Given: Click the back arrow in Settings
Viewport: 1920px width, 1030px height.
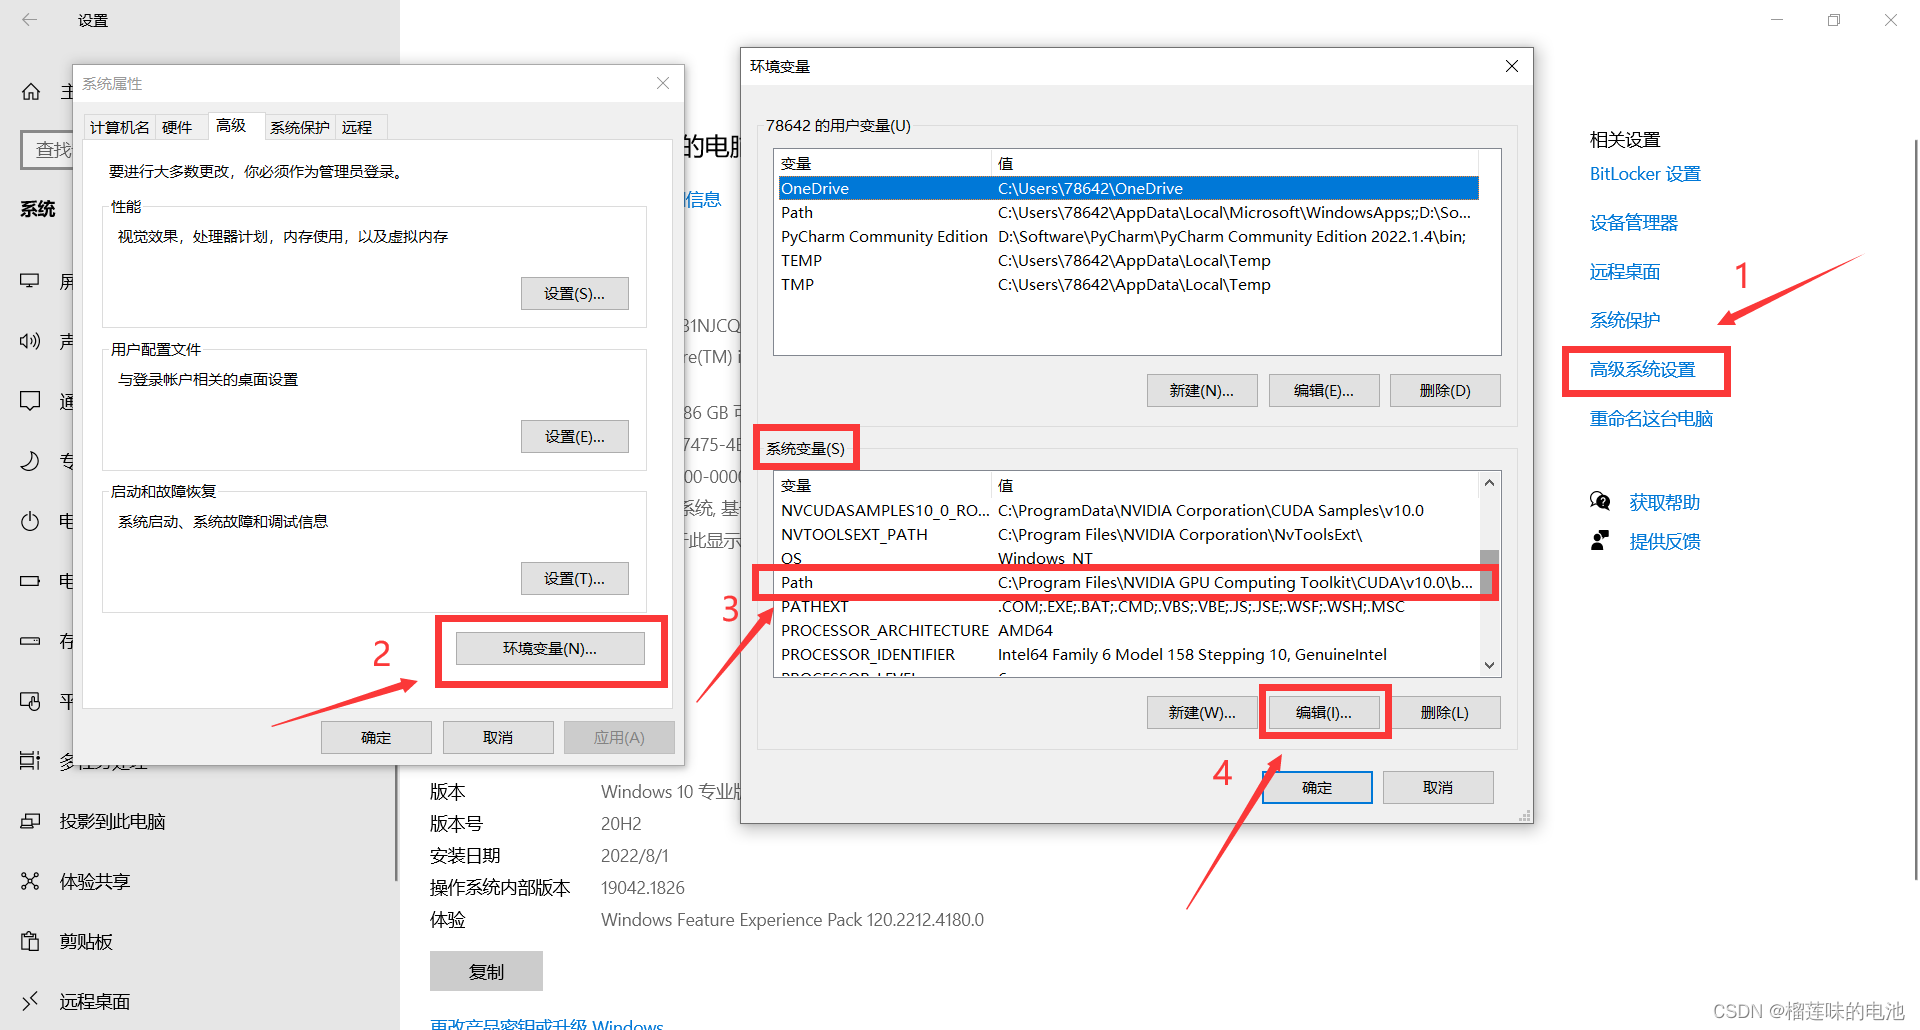Looking at the screenshot, I should (x=30, y=20).
